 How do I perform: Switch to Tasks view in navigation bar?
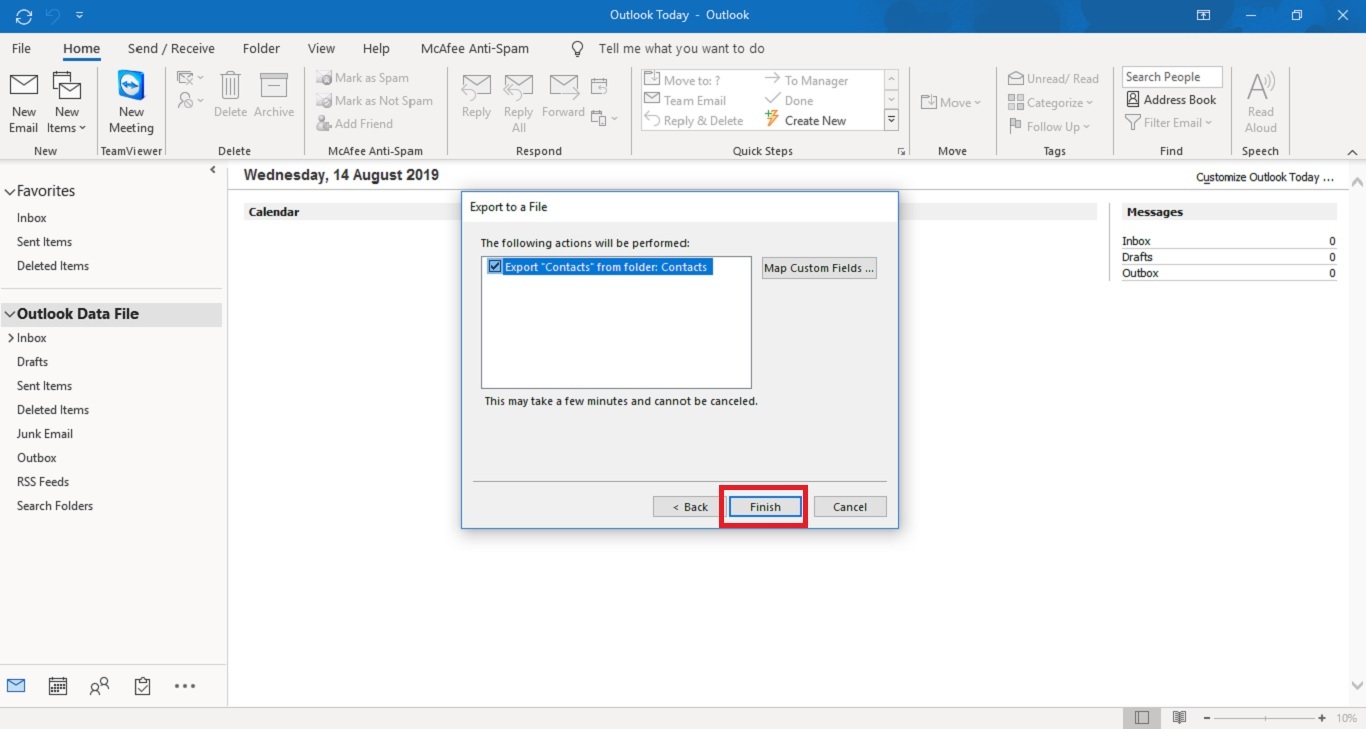coord(142,686)
